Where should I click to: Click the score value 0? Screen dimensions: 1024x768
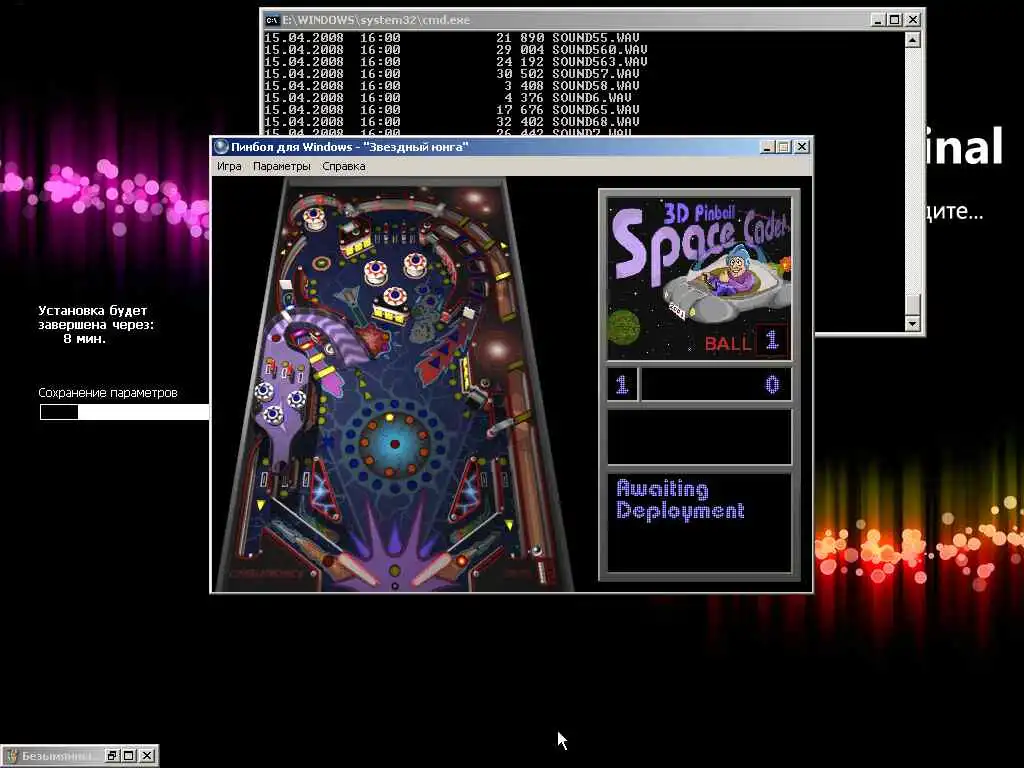point(772,384)
